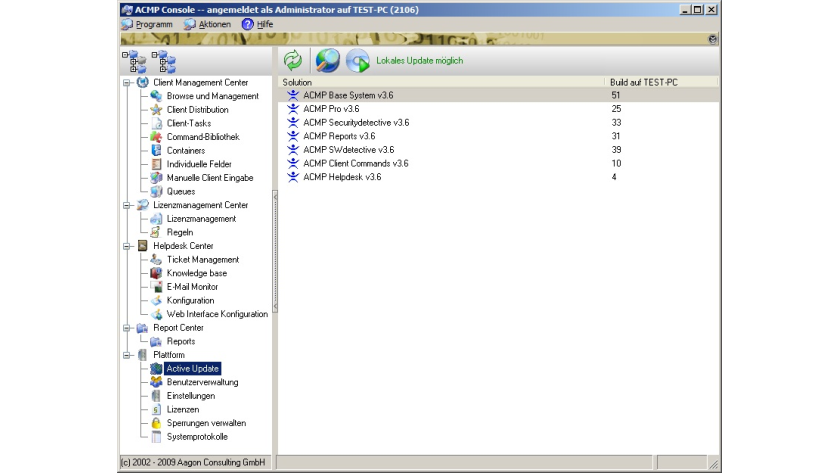The width and height of the screenshot is (840, 473).
Task: Click the expand-all tree icon
Action: click(x=132, y=60)
